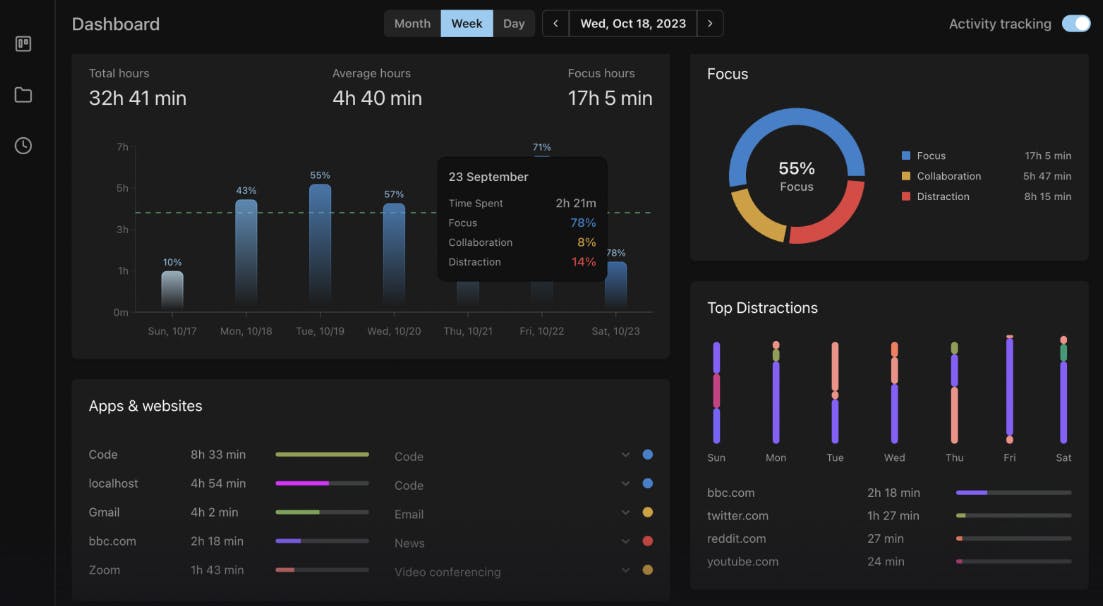Expand the Code row category dropdown

point(625,455)
